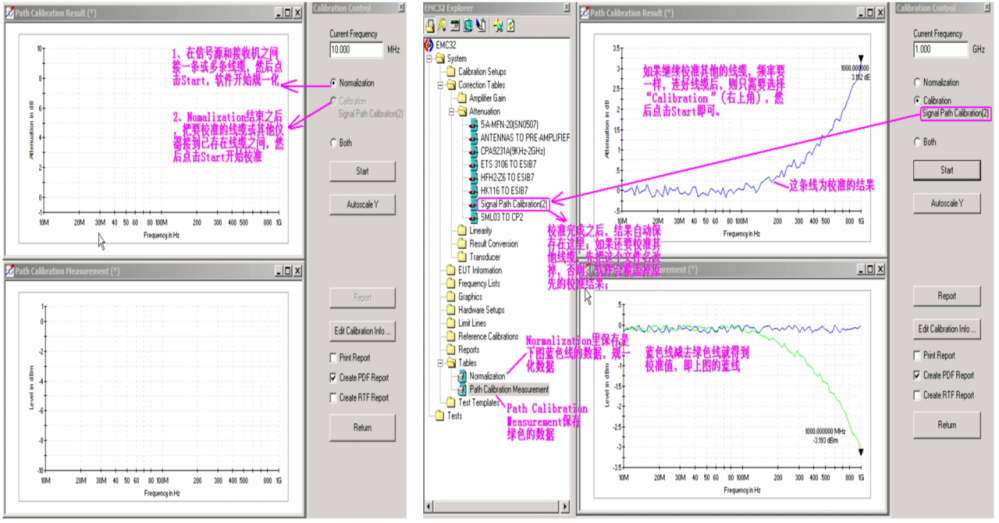
Task: Click the Normalization table icon under Tables
Action: (463, 376)
